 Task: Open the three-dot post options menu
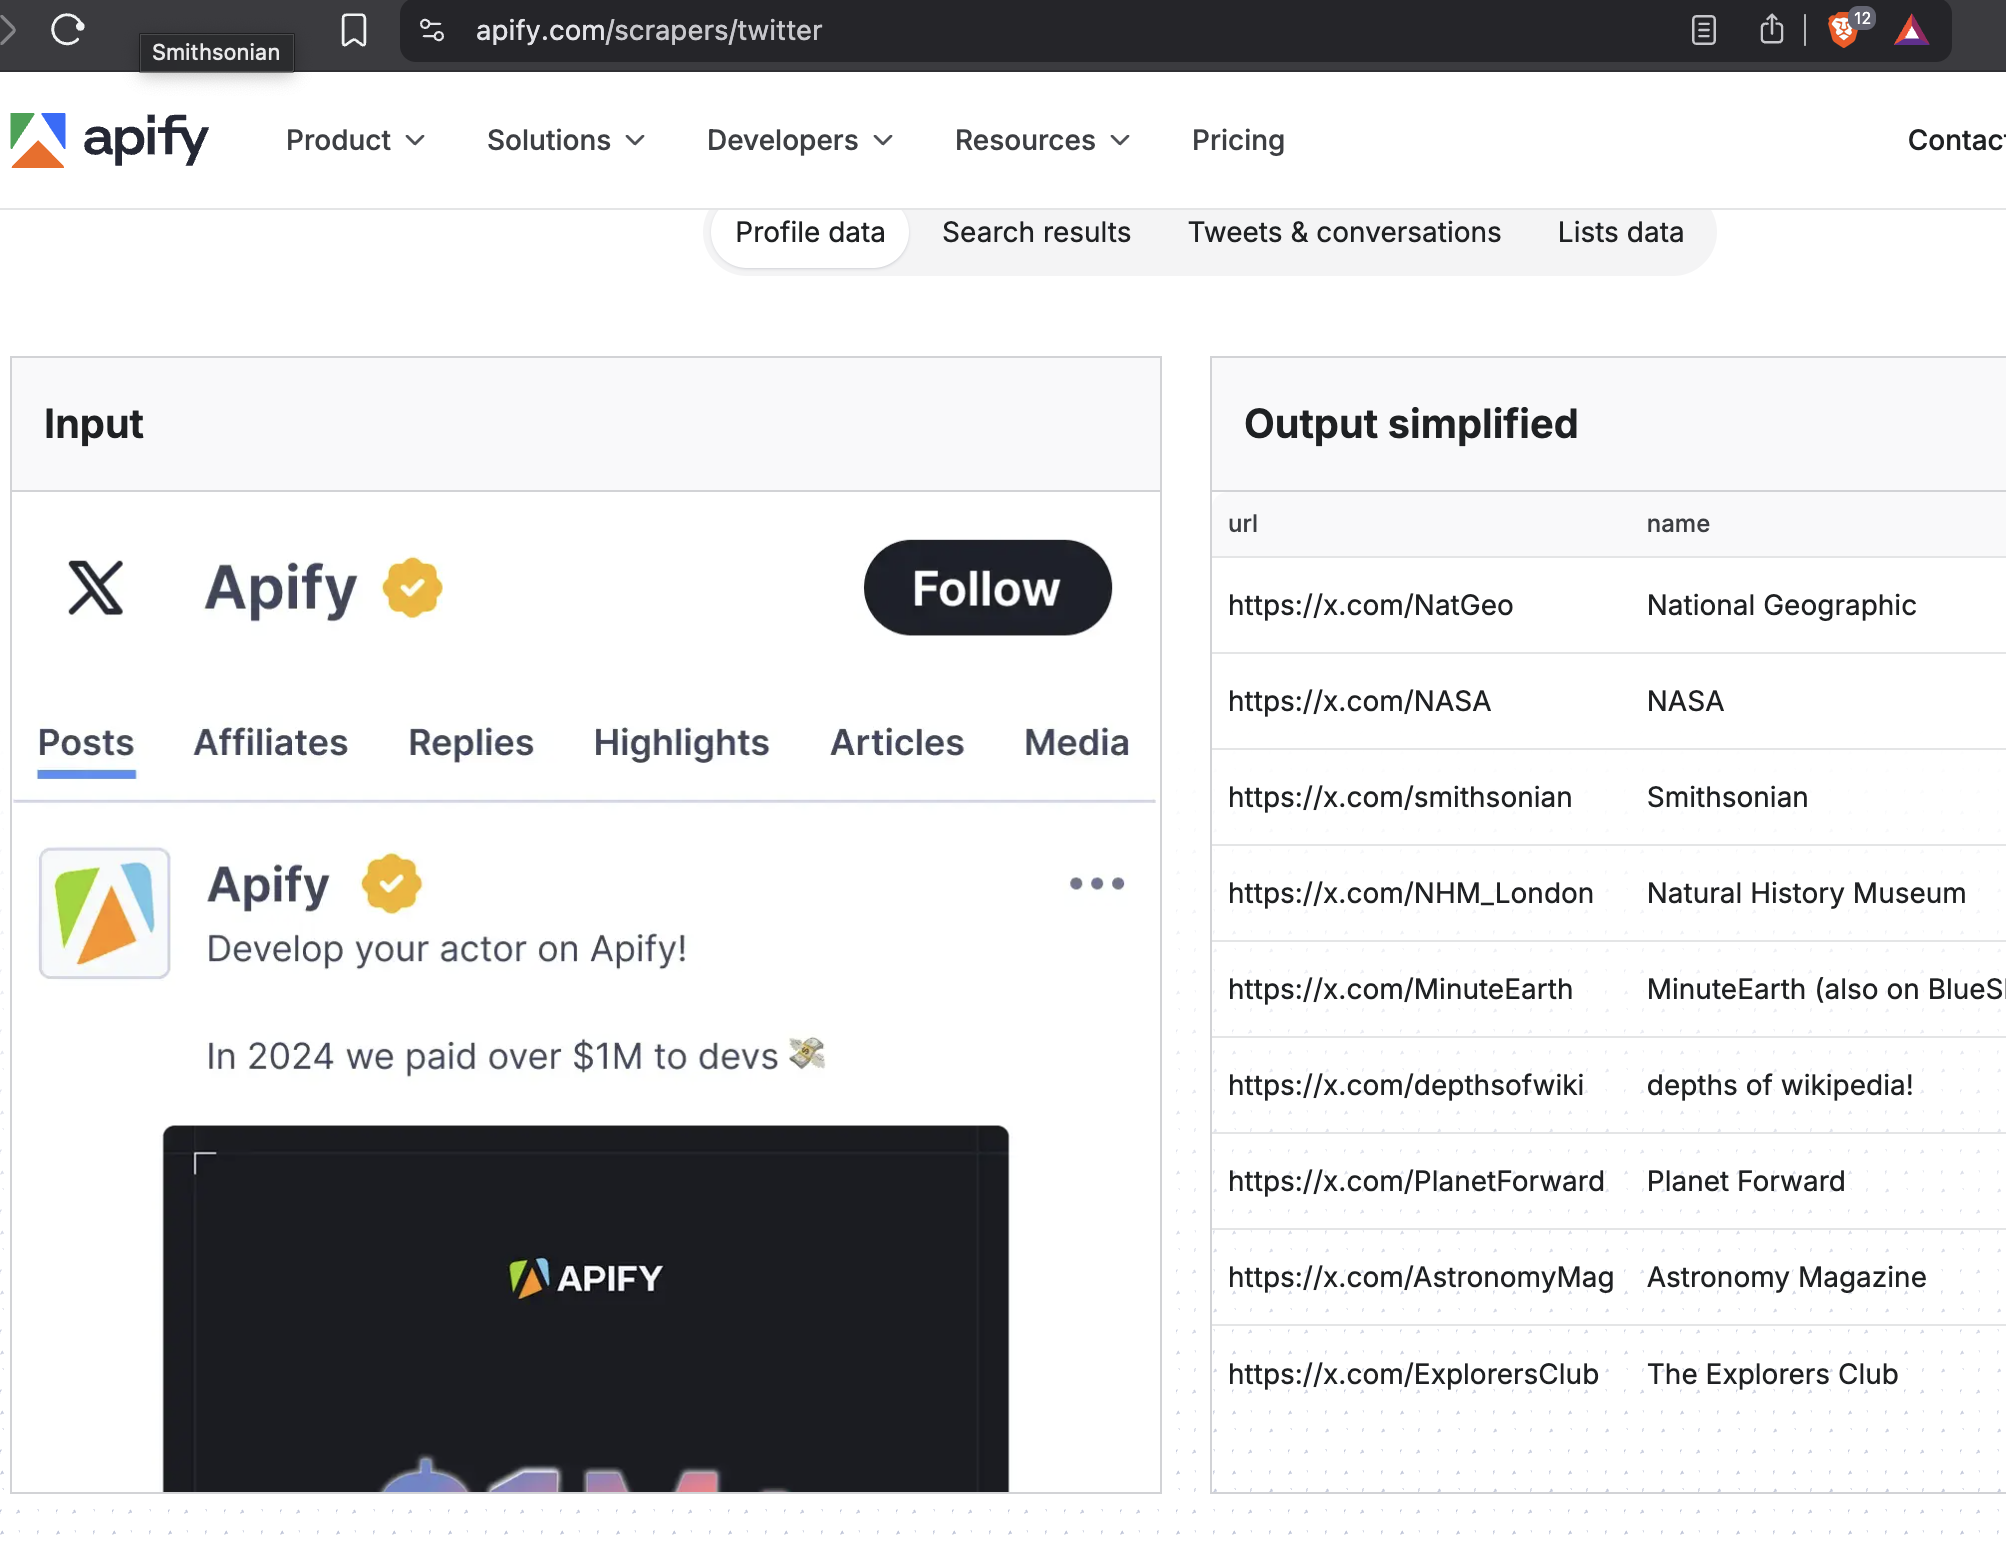pyautogui.click(x=1097, y=884)
